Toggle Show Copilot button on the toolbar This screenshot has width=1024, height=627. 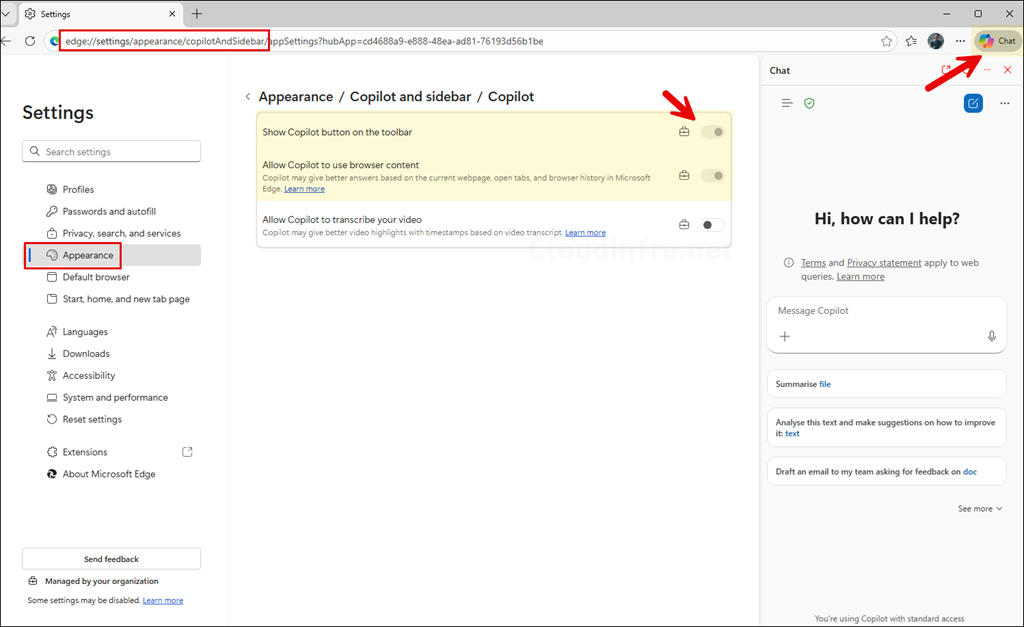(712, 132)
